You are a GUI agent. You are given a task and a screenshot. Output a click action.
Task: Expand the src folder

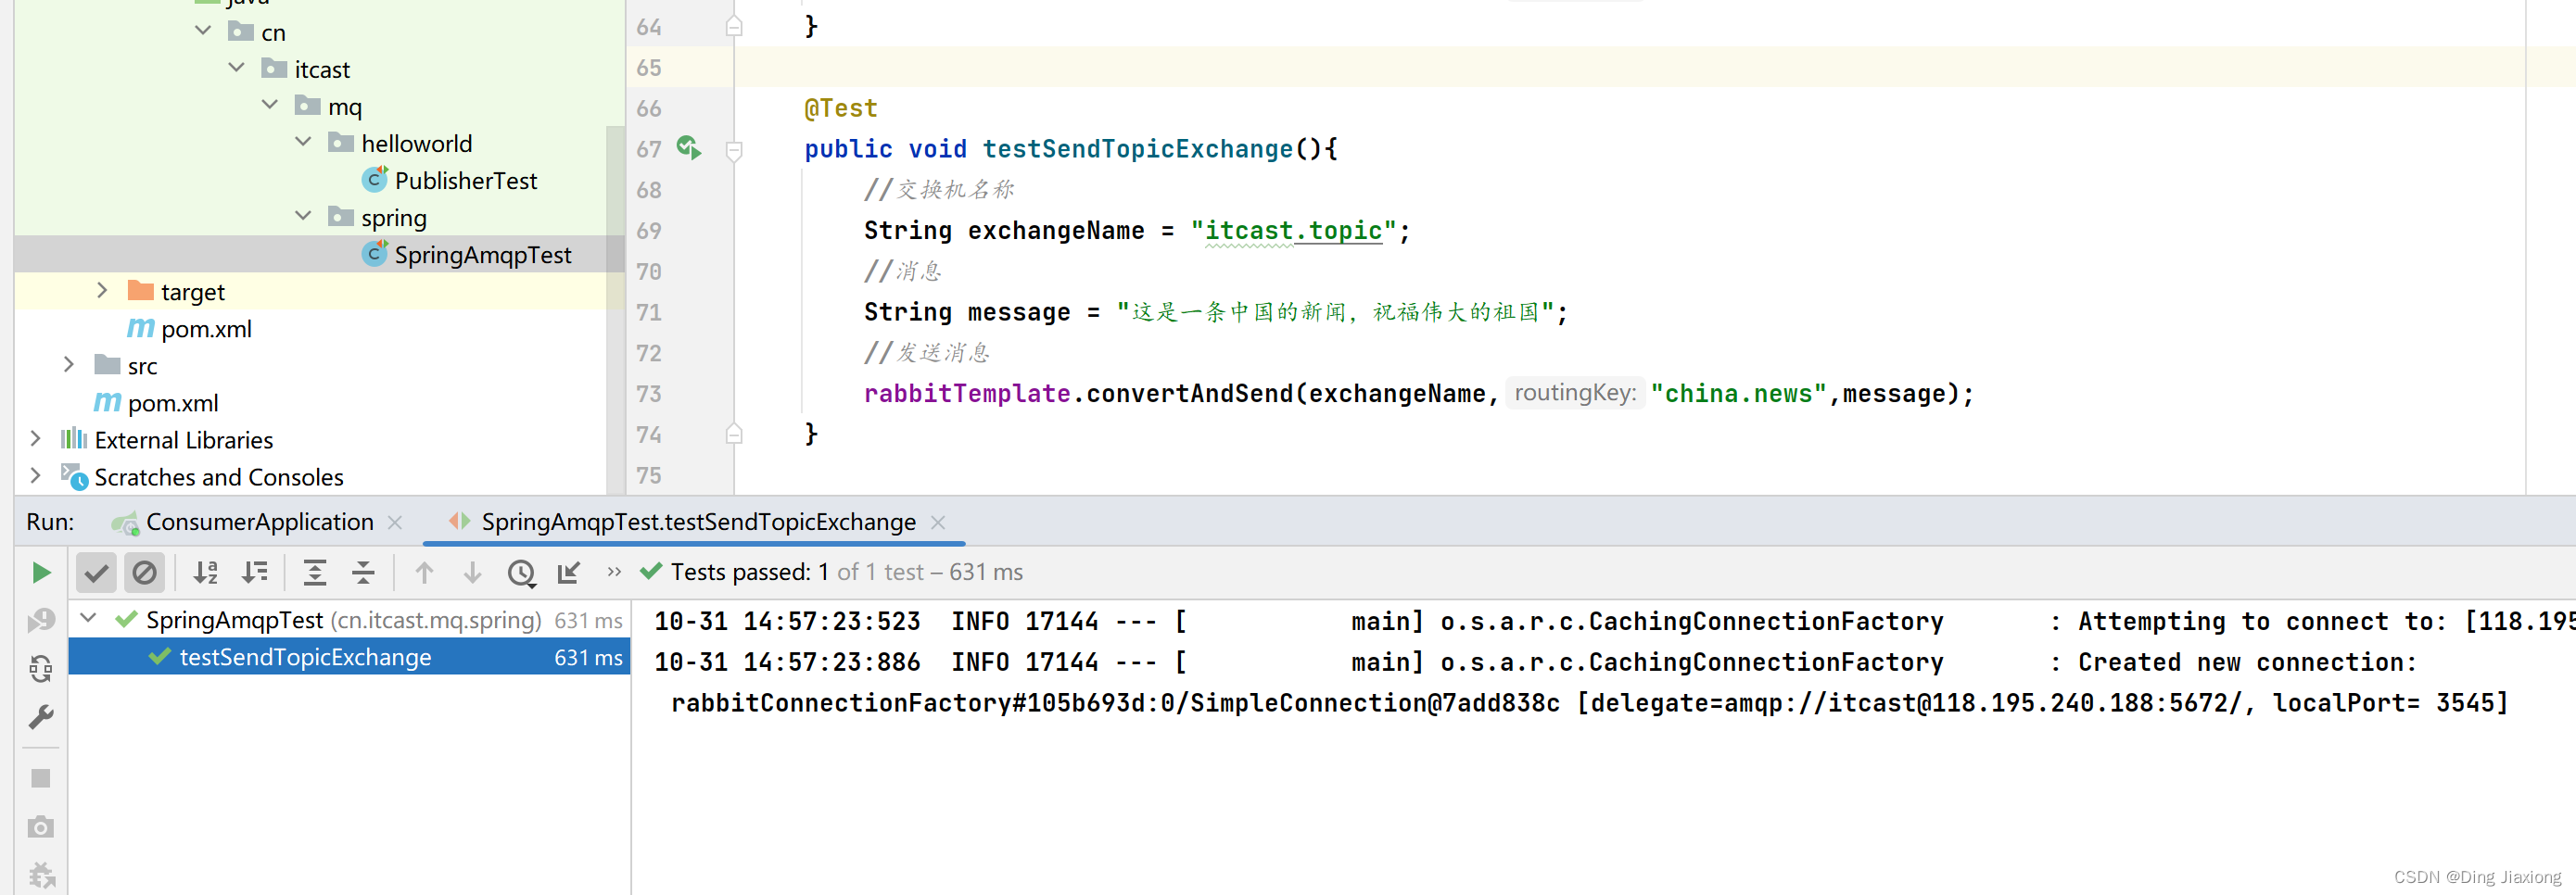pos(69,364)
